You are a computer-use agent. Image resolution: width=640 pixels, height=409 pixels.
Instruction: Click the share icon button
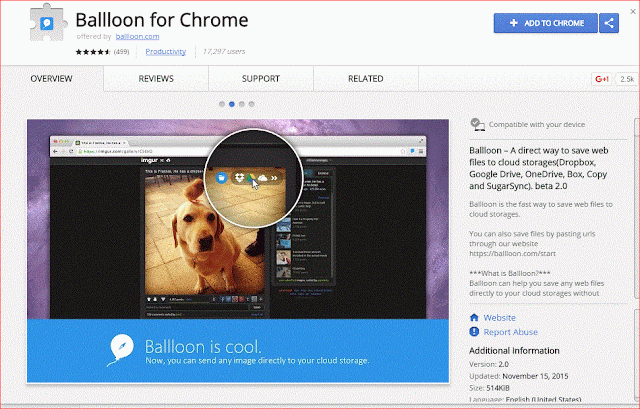point(609,23)
